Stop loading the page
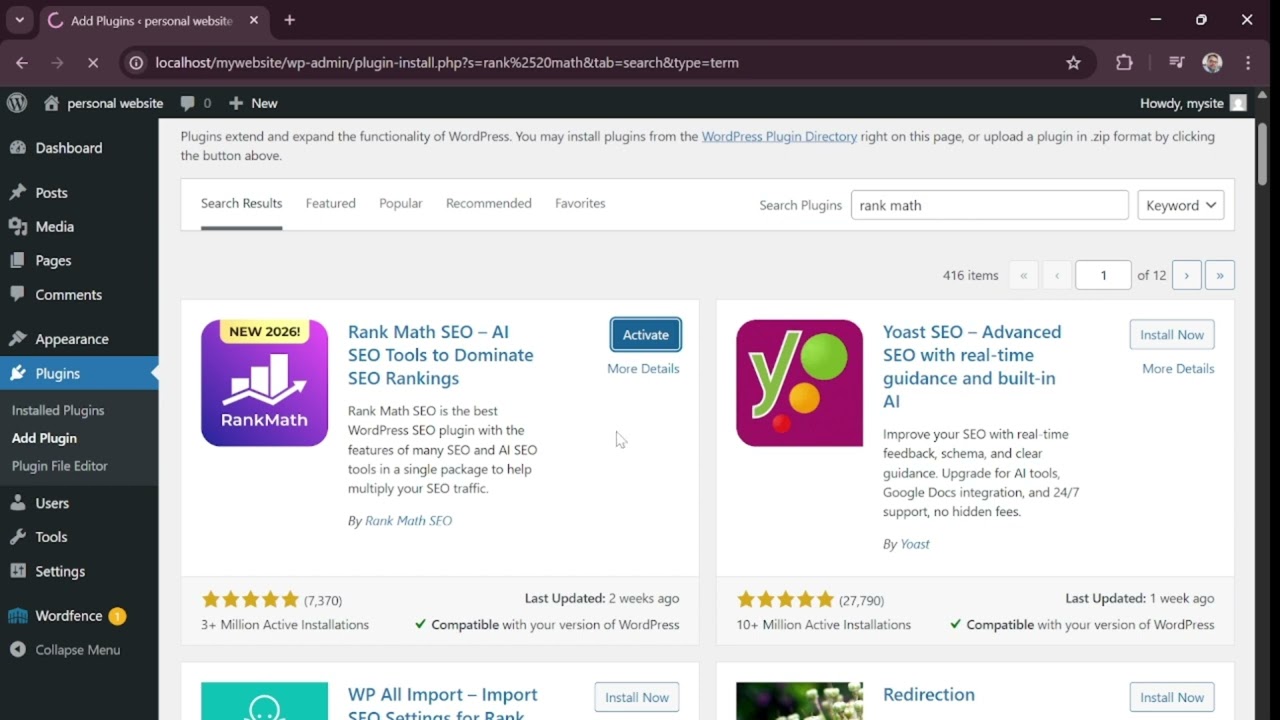 [x=92, y=63]
